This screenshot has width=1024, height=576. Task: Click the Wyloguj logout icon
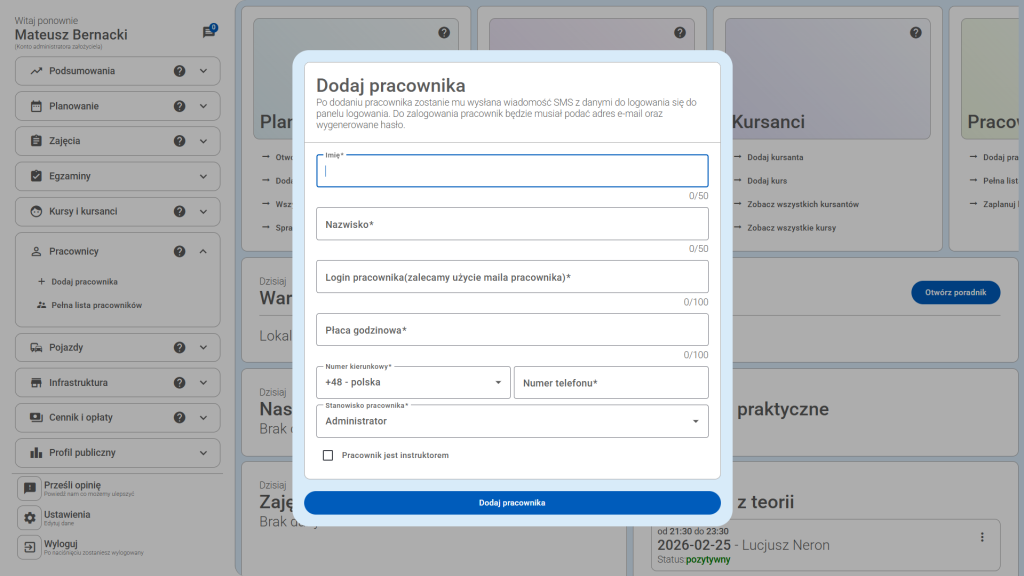point(30,548)
